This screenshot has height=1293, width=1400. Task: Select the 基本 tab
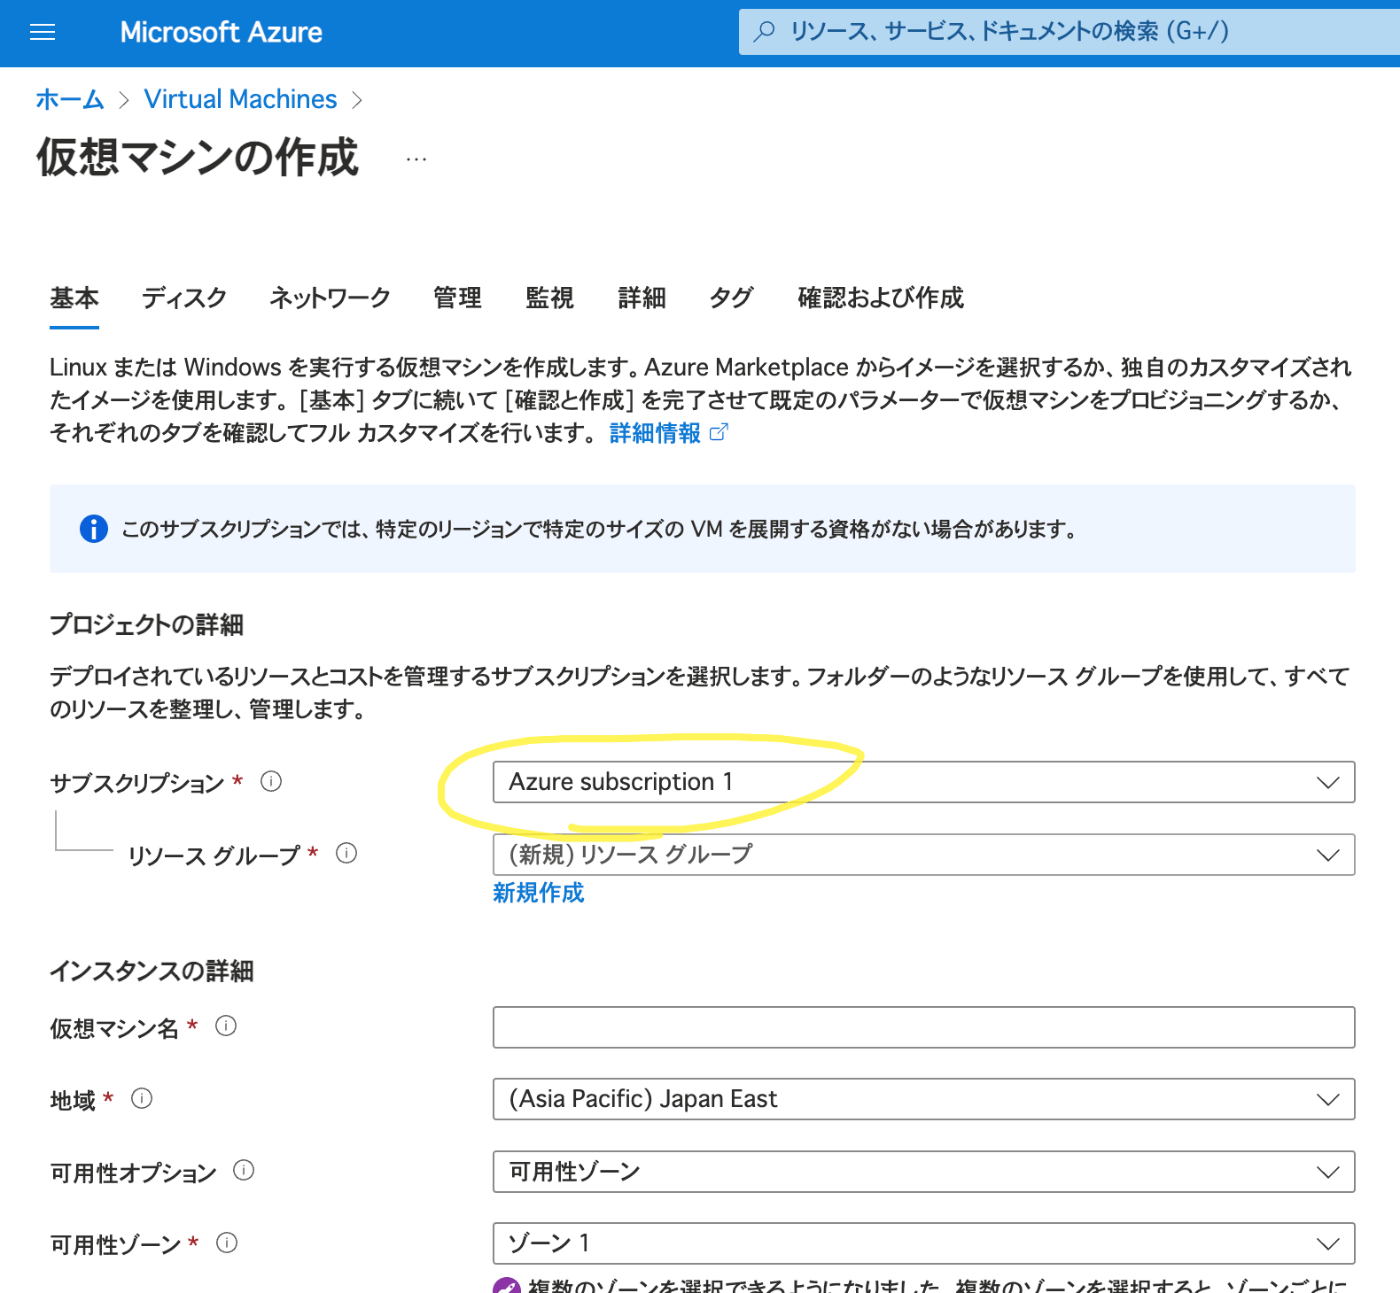74,298
